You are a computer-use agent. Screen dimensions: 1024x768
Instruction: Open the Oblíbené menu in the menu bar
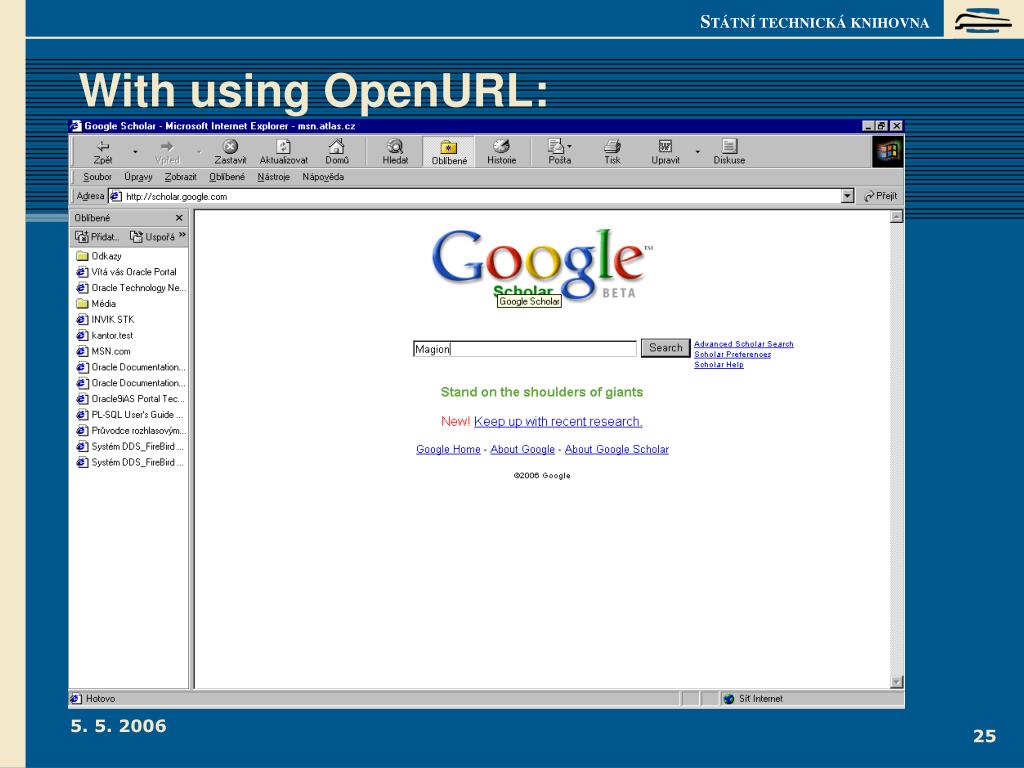tap(227, 177)
